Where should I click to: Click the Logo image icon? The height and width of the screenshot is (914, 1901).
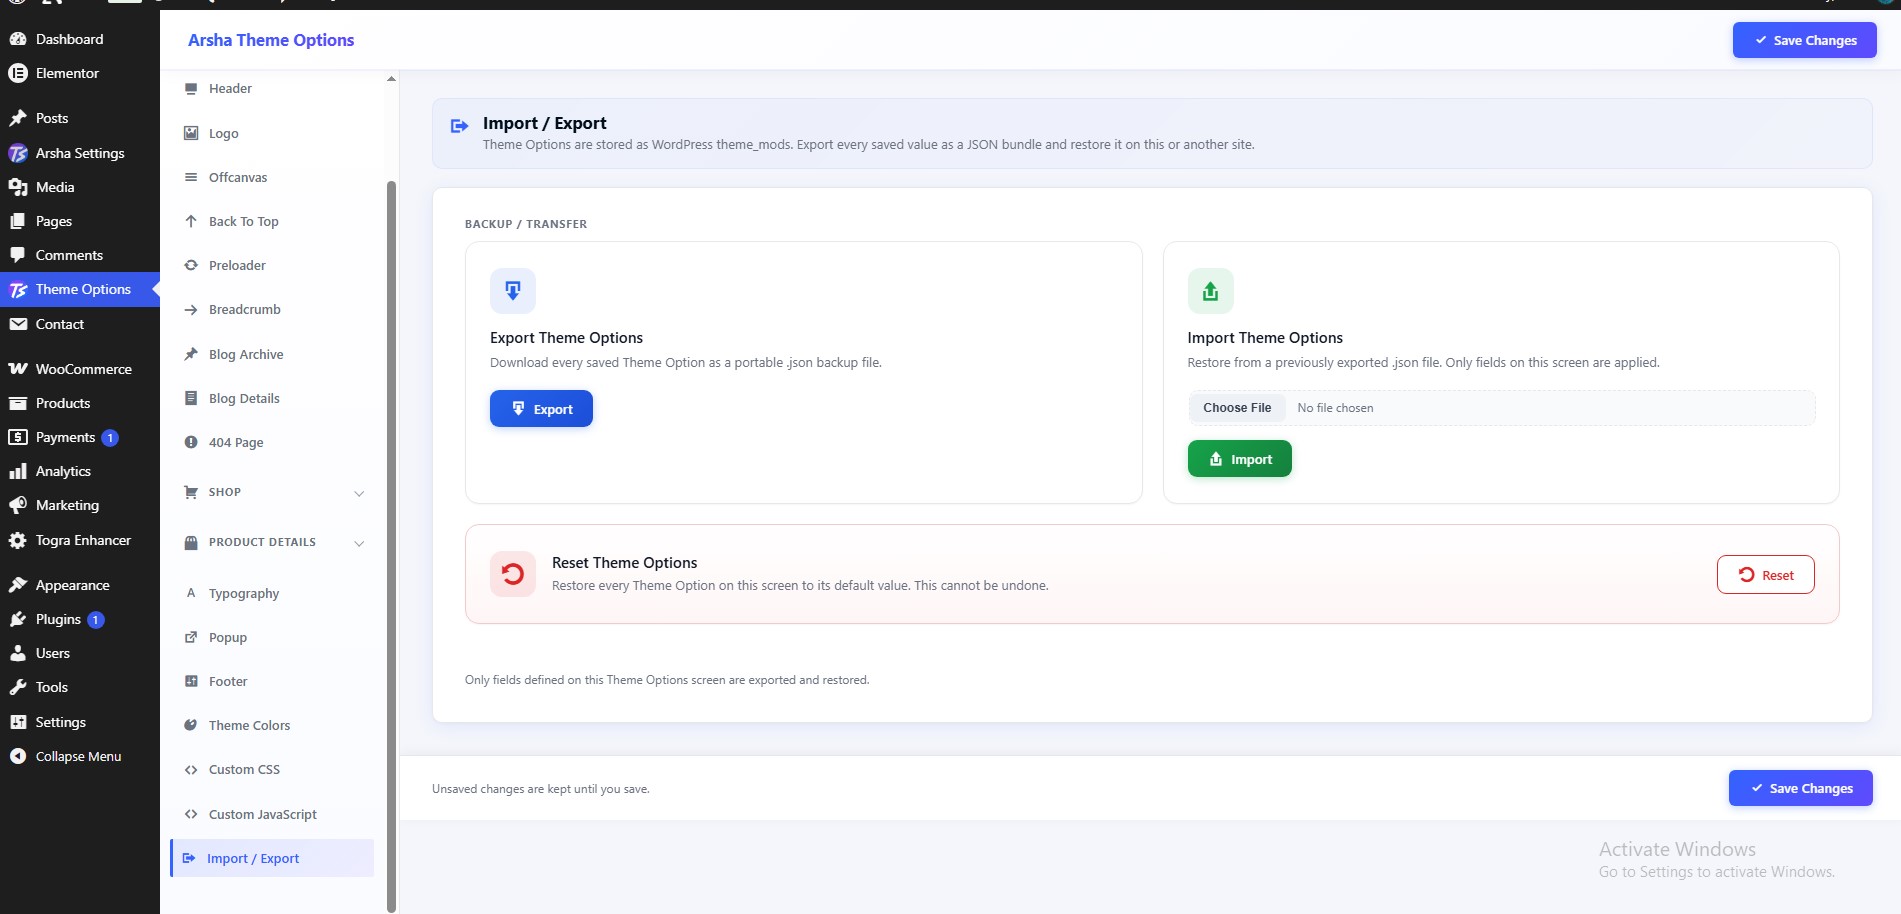coord(191,133)
